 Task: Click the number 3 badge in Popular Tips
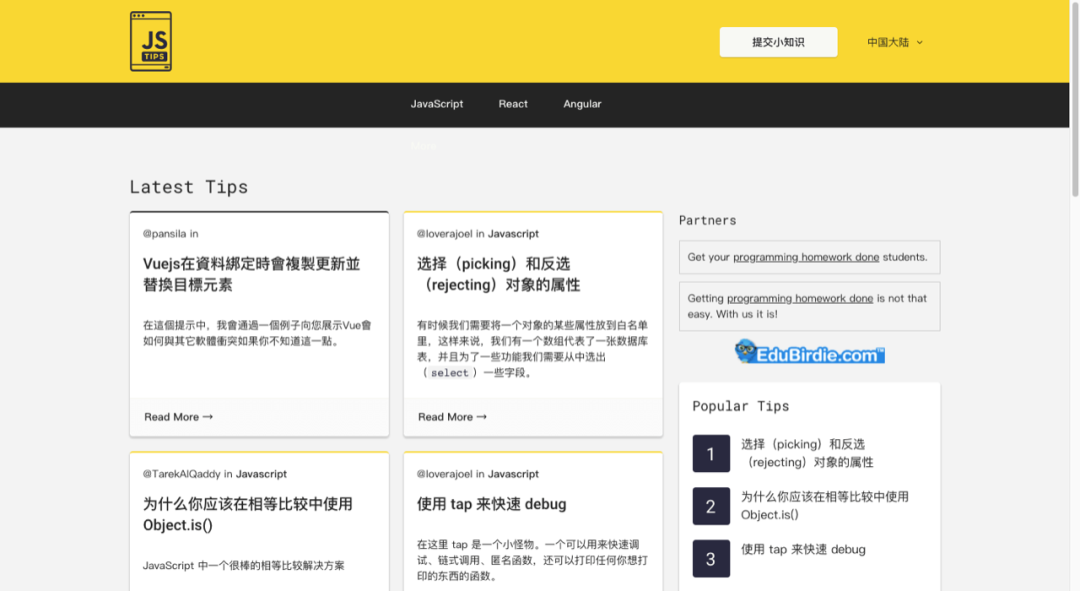[711, 558]
